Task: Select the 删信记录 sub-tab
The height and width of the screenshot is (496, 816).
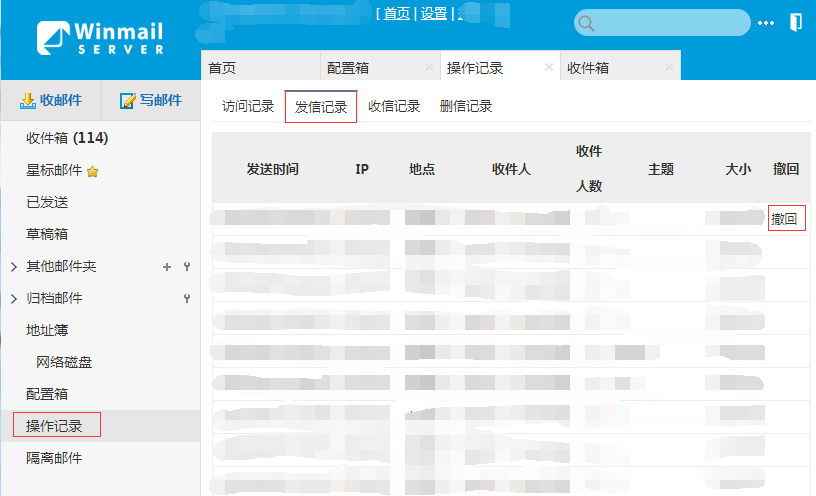Action: tap(466, 106)
